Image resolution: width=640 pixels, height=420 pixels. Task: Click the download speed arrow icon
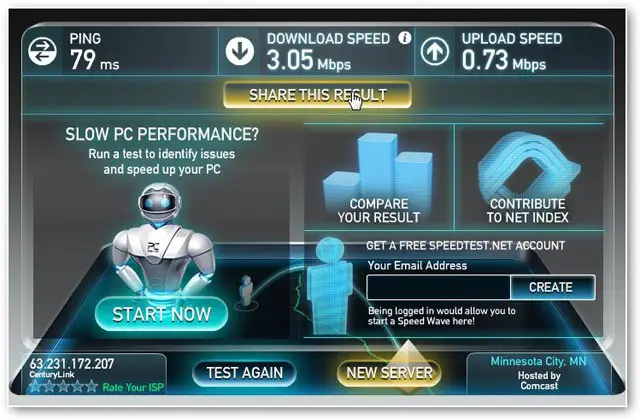click(240, 51)
